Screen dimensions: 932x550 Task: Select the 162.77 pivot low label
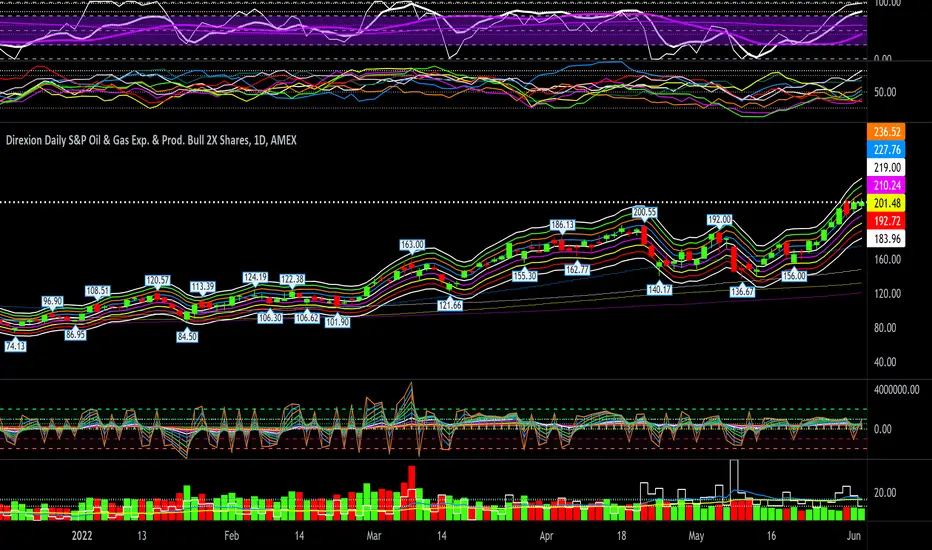[577, 270]
